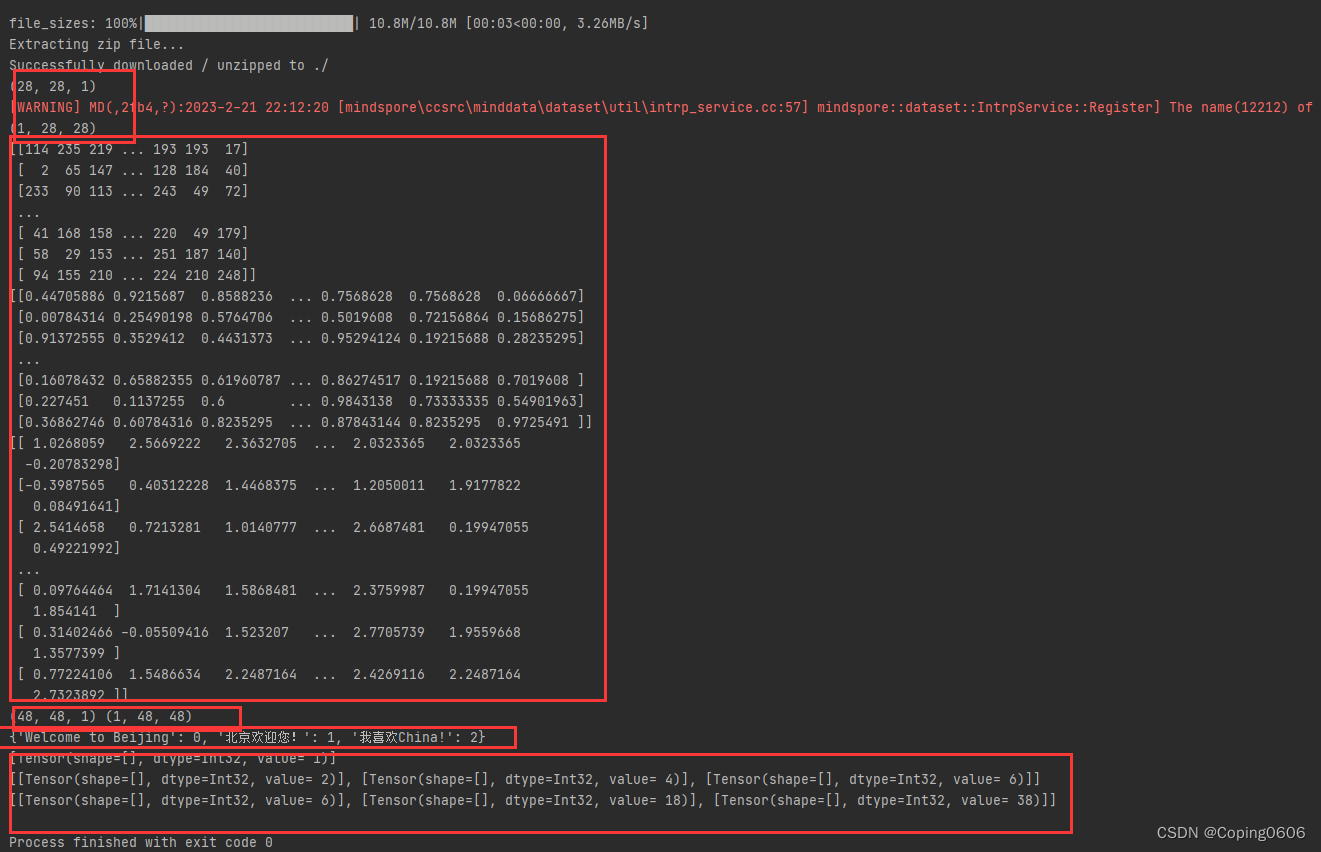Click the '我喜欢China!' dictionary key
Screen dimensions: 1321x852
click(x=400, y=737)
